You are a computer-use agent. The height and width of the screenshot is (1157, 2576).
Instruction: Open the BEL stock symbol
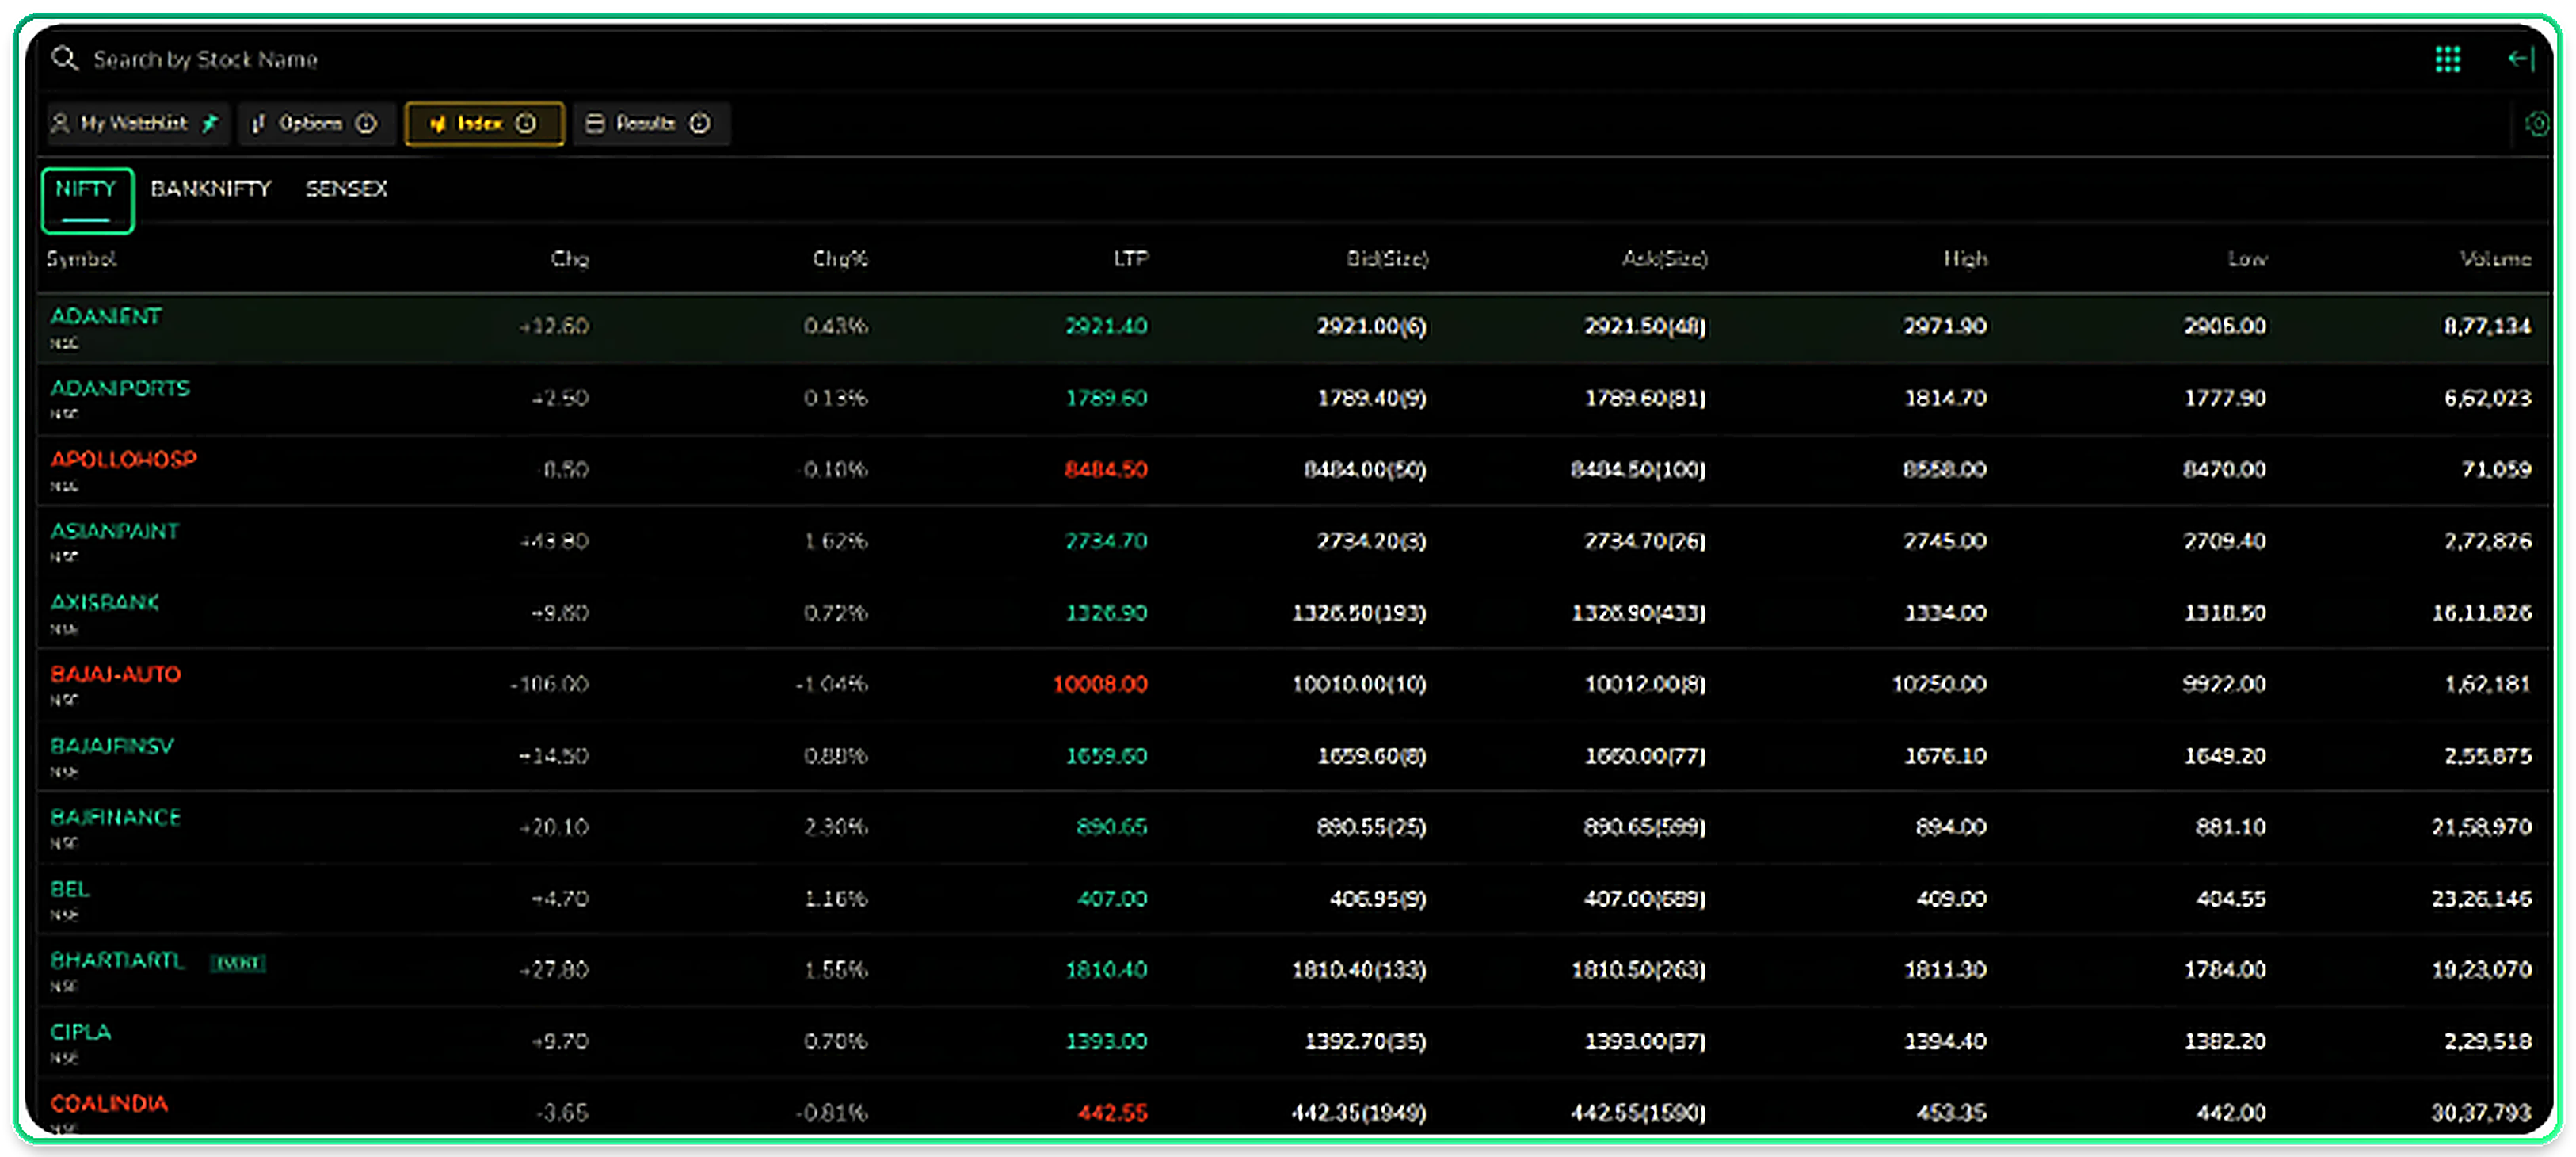click(x=70, y=888)
